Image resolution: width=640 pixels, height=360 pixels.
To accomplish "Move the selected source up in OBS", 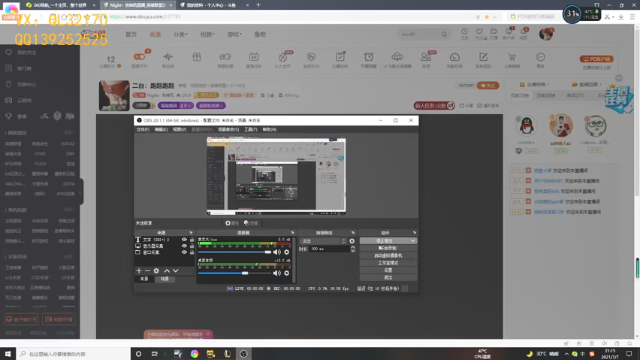I will pyautogui.click(x=167, y=271).
